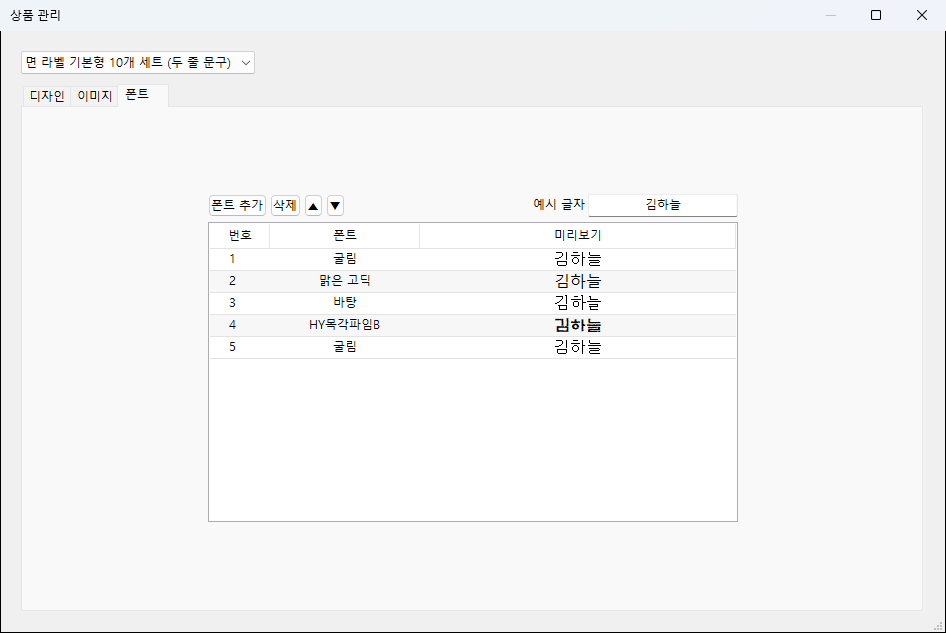Switch to the 디자인 tab
This screenshot has width=946, height=633.
[x=47, y=96]
